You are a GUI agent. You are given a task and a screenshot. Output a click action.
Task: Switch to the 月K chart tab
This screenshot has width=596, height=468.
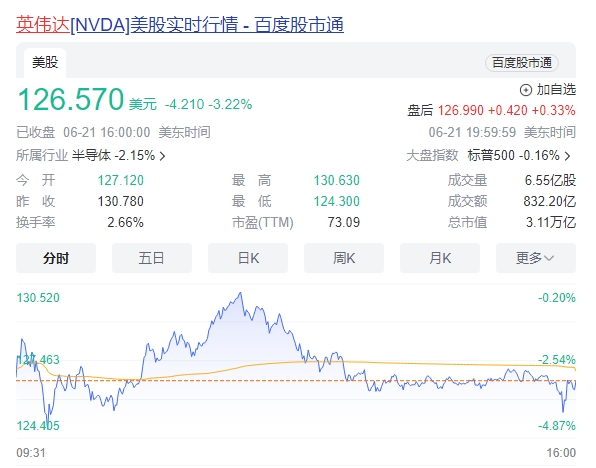(x=440, y=258)
